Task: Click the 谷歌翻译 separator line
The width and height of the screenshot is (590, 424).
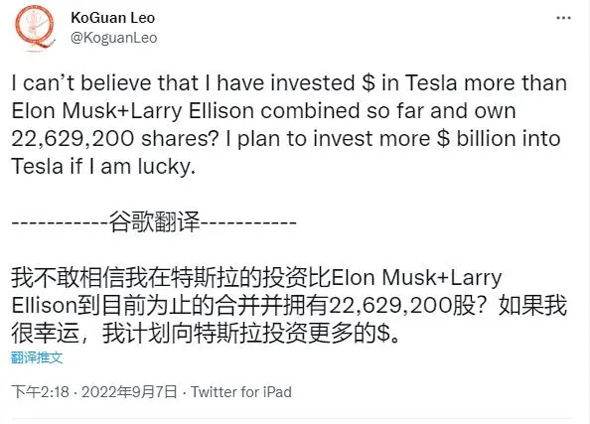Action: point(154,222)
